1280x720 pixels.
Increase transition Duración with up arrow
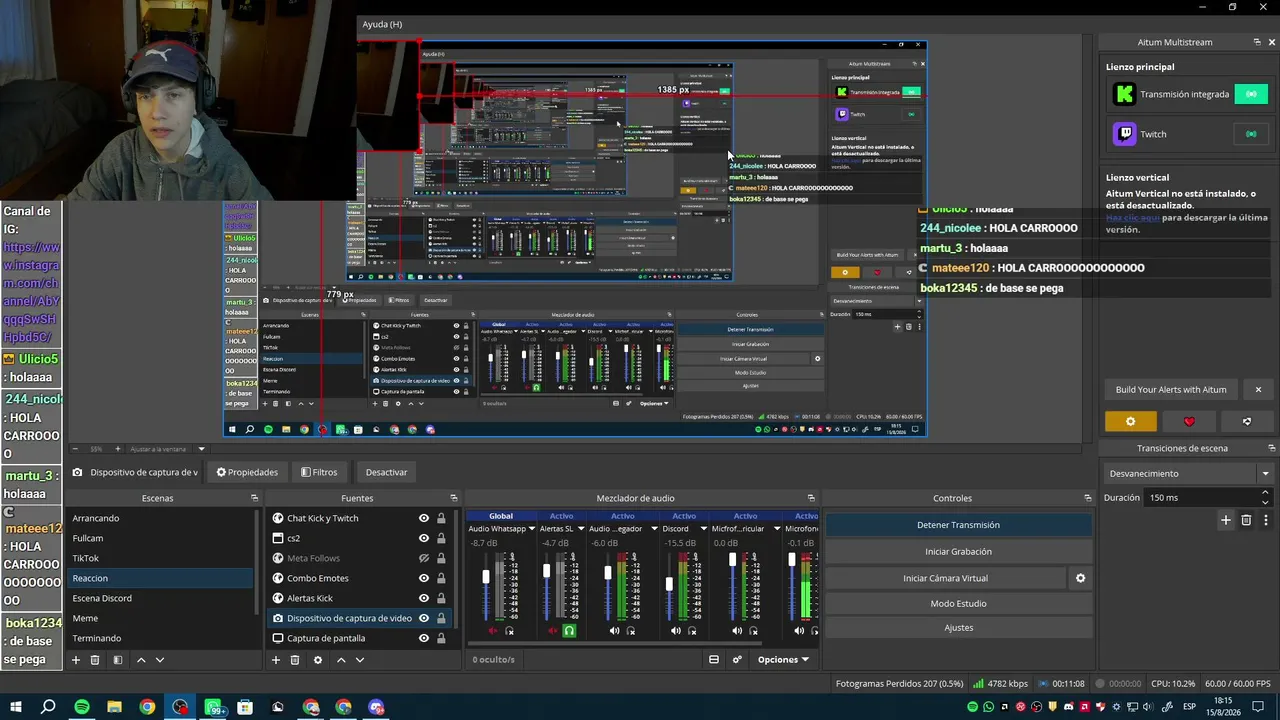1266,493
